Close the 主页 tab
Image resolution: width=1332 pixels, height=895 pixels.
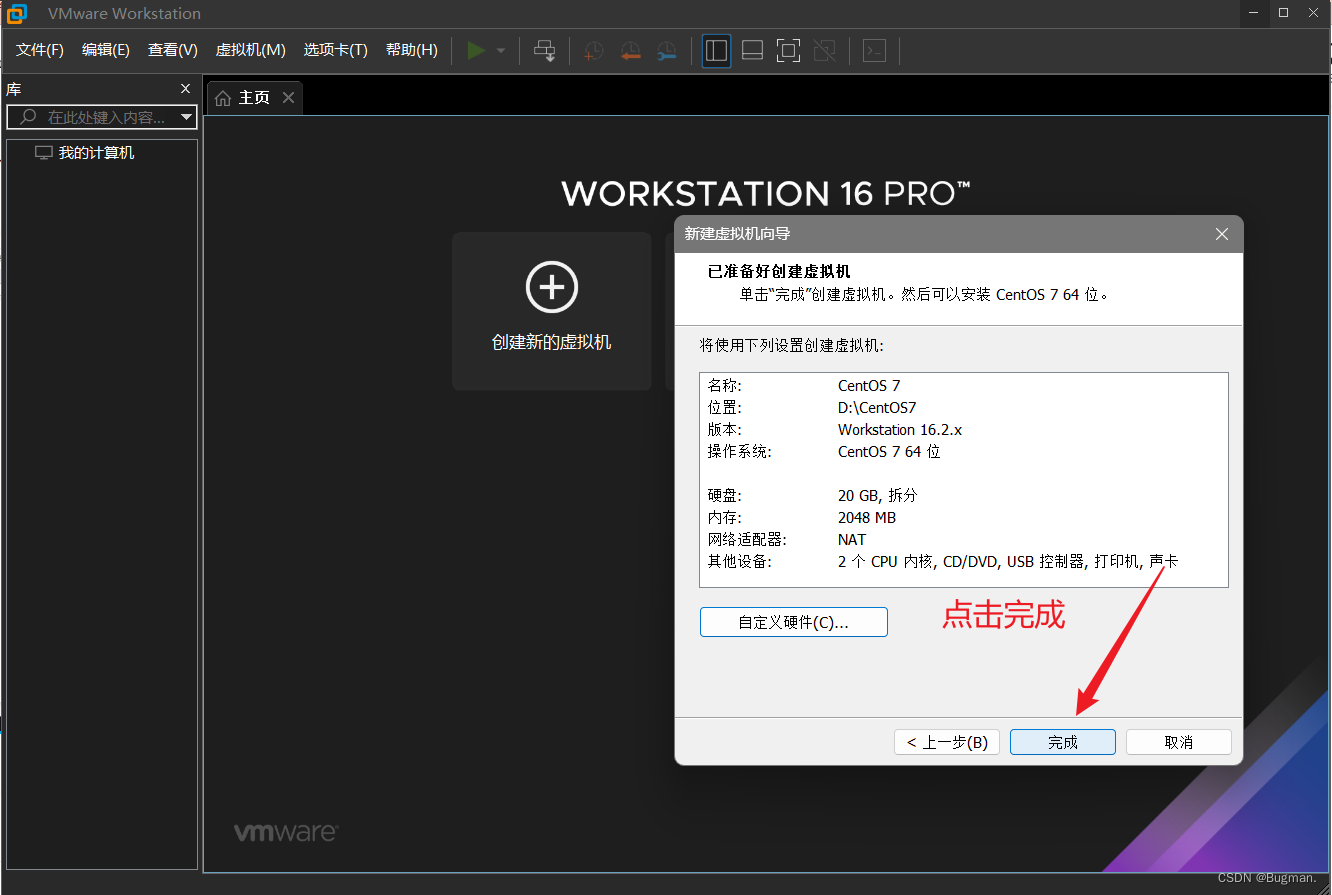(288, 97)
